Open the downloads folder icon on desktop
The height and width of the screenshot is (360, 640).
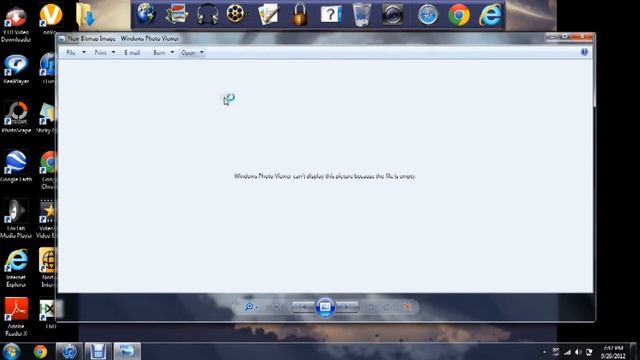(85, 16)
